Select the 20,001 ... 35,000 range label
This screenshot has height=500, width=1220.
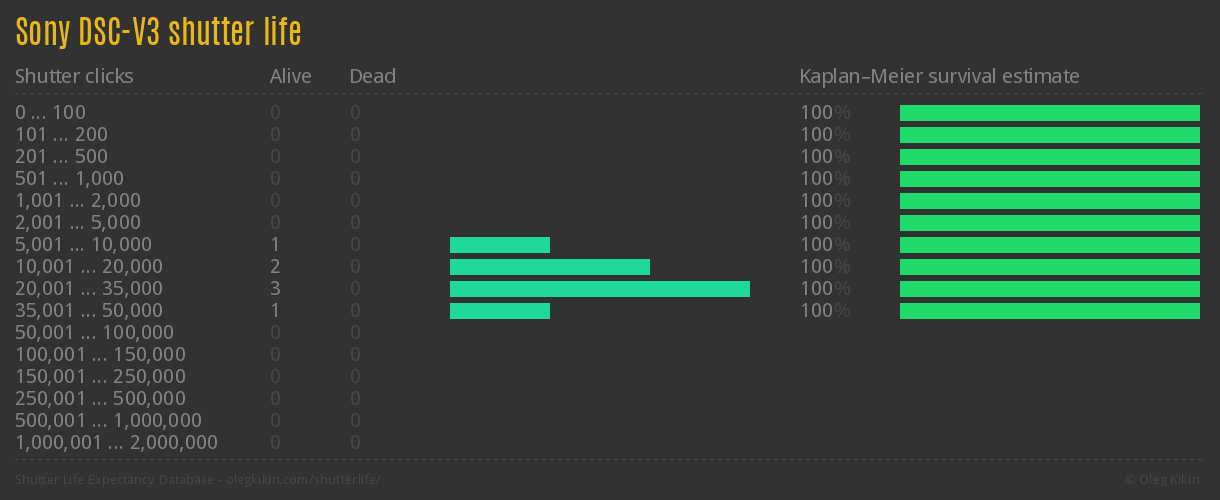pyautogui.click(x=88, y=289)
